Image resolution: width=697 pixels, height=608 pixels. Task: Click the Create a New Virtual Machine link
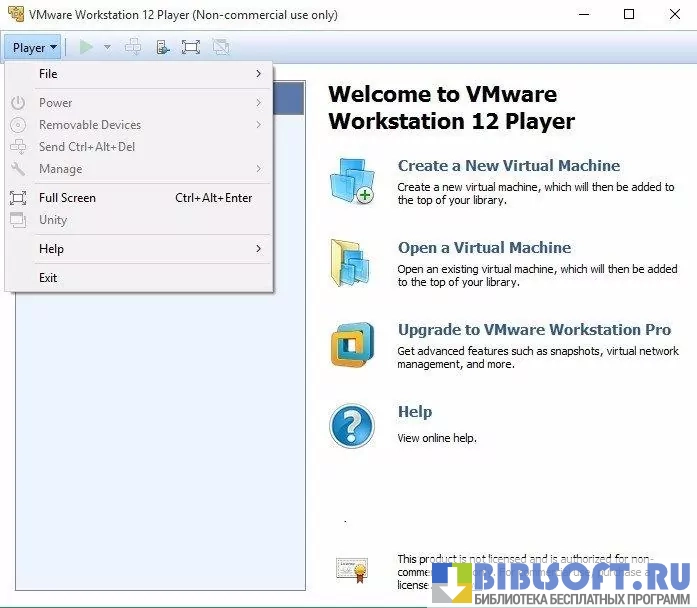(508, 166)
